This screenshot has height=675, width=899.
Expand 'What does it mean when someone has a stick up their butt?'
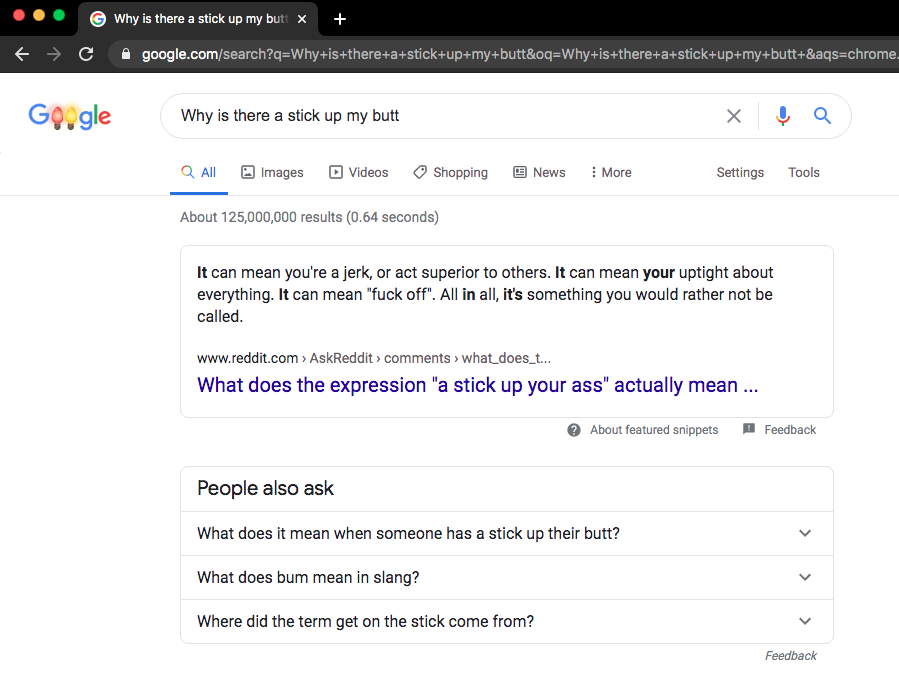[507, 533]
